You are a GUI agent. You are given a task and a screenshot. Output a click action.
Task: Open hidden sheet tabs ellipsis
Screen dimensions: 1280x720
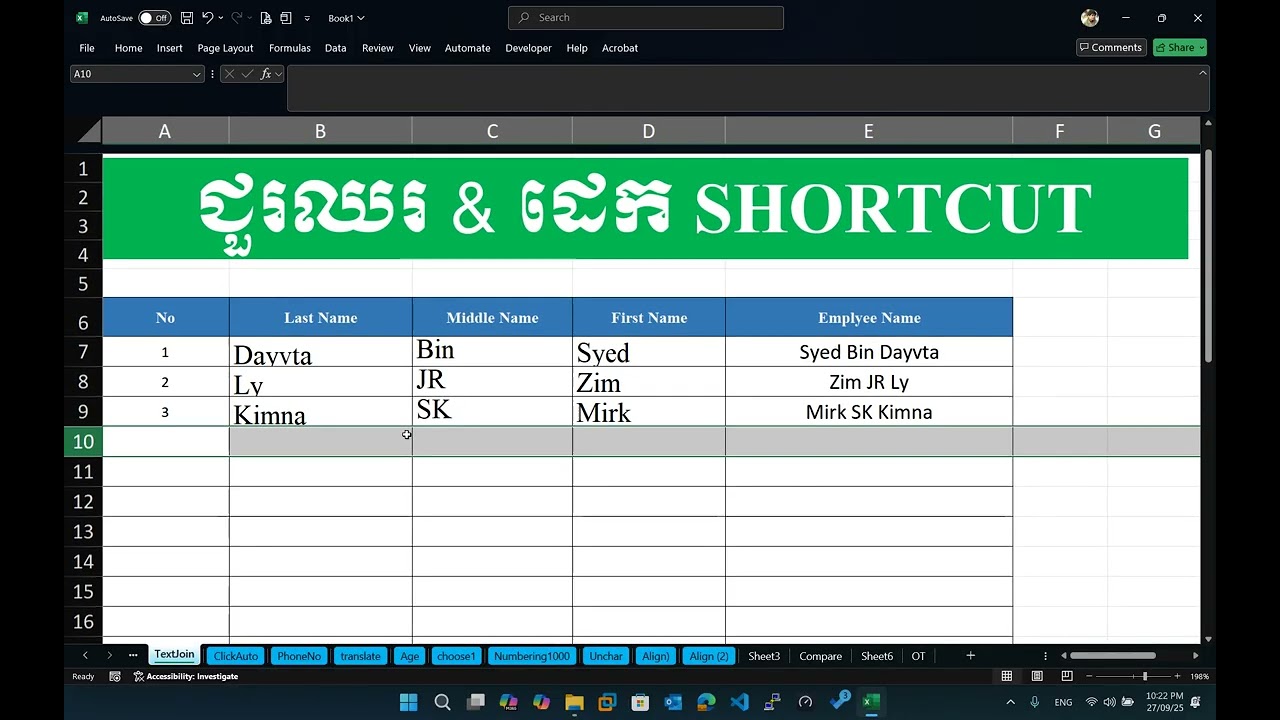coord(133,655)
